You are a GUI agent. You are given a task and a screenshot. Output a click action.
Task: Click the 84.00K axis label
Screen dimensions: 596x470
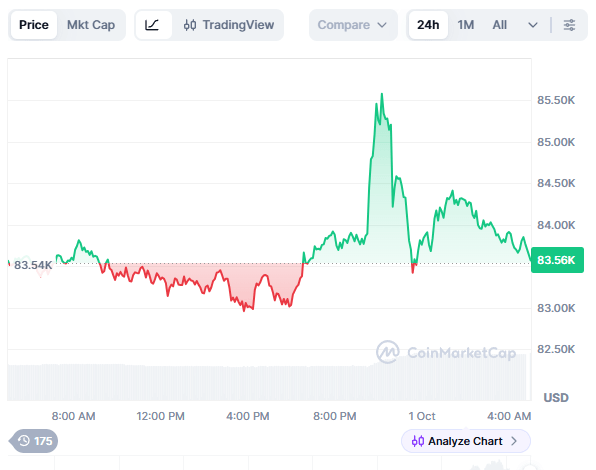556,225
